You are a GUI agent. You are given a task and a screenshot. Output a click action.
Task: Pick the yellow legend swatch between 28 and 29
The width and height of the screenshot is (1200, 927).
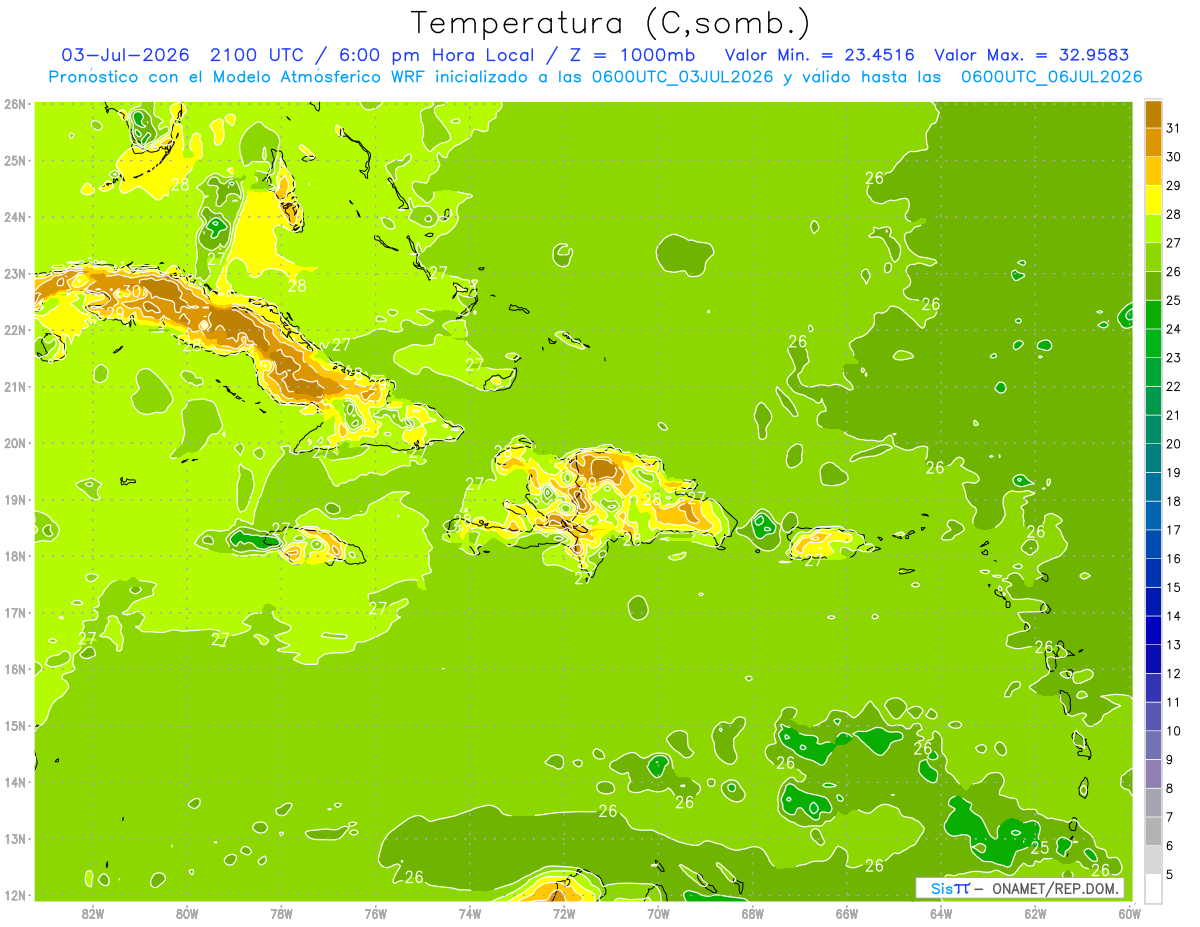[1153, 199]
